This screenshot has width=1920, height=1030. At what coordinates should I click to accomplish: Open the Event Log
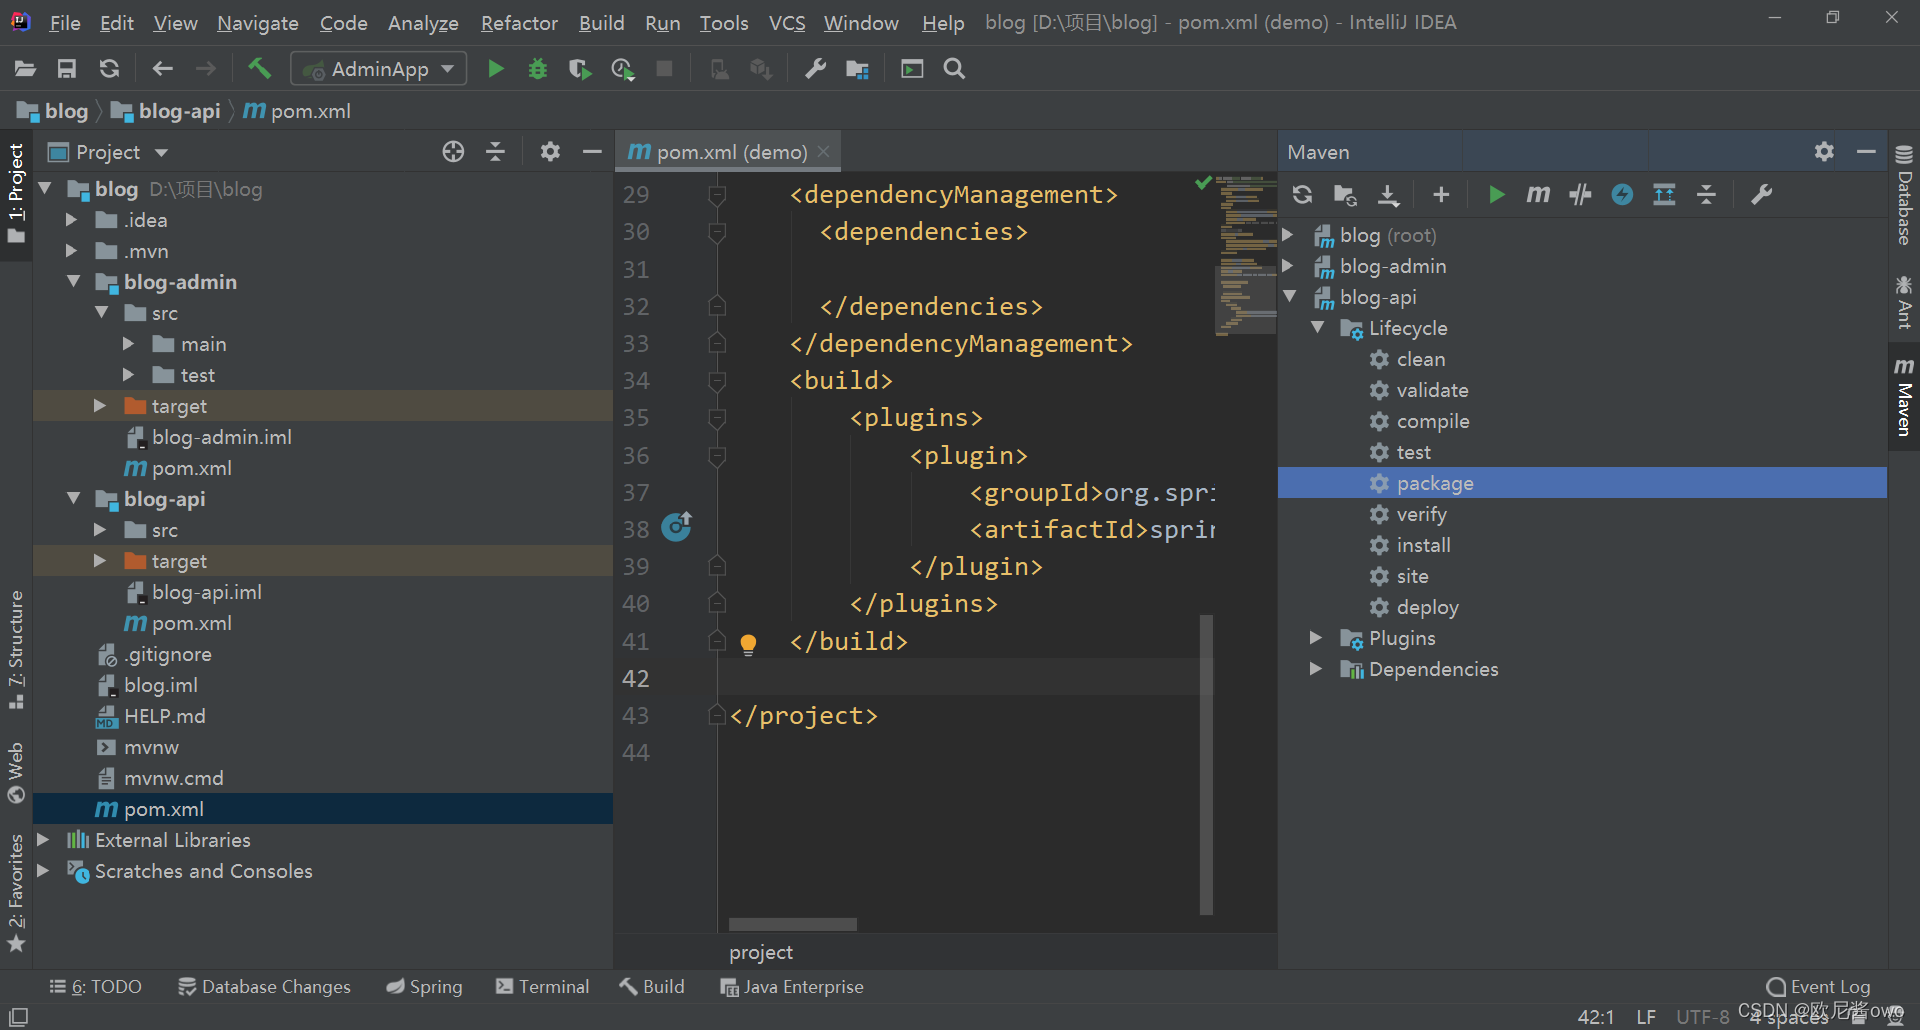(1818, 987)
